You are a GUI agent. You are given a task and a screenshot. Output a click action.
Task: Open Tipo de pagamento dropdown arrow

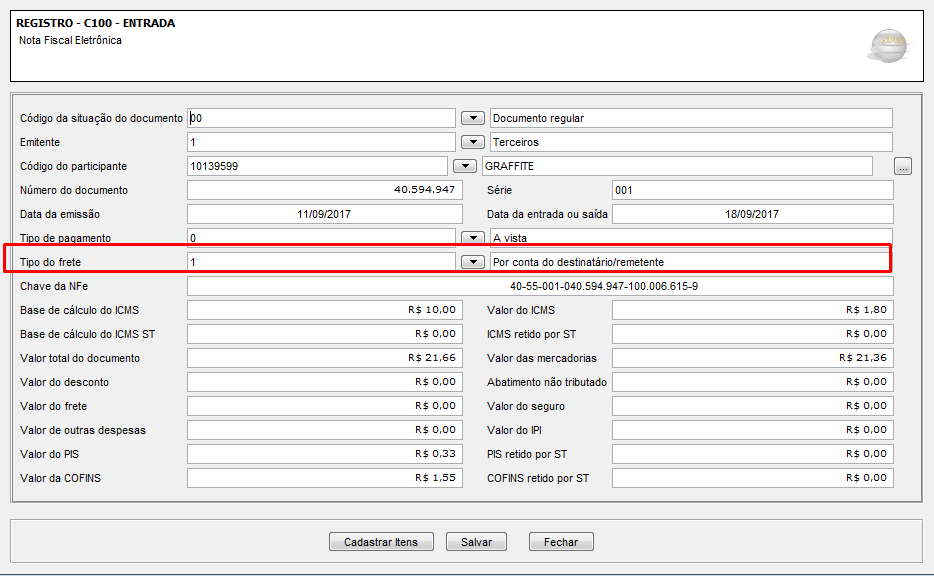click(472, 238)
